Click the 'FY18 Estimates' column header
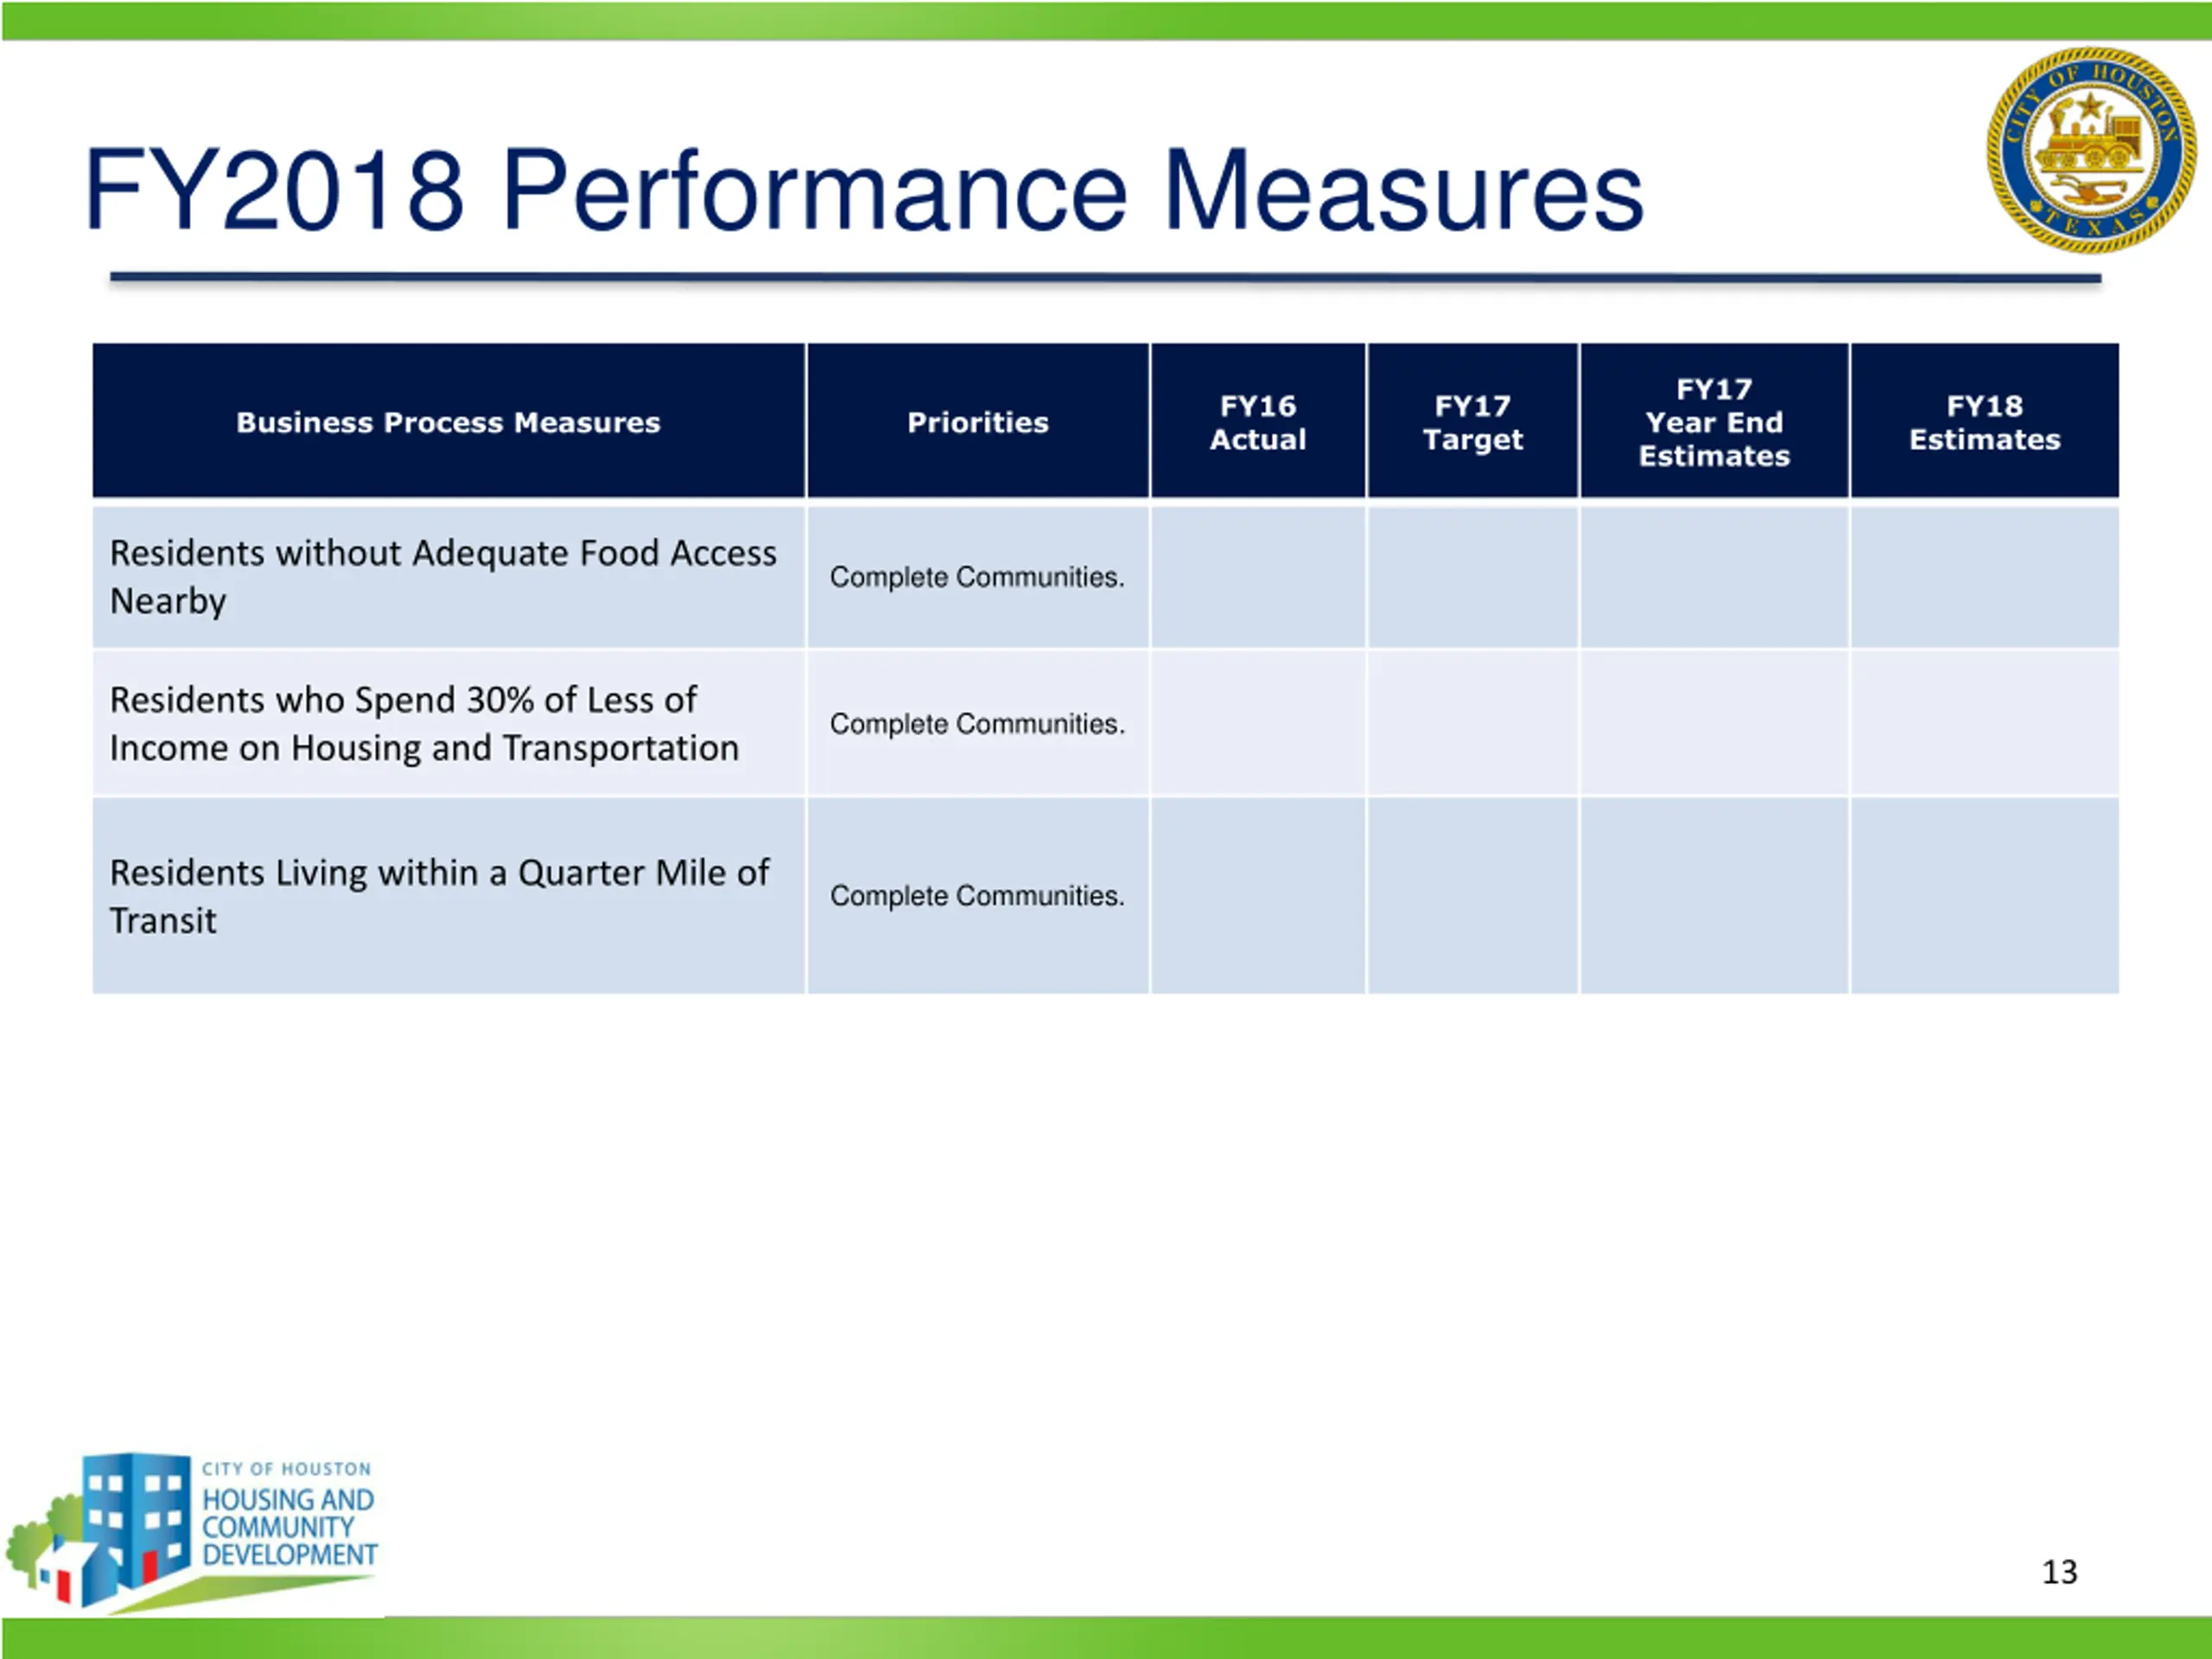Image resolution: width=2212 pixels, height=1659 pixels. (1985, 421)
